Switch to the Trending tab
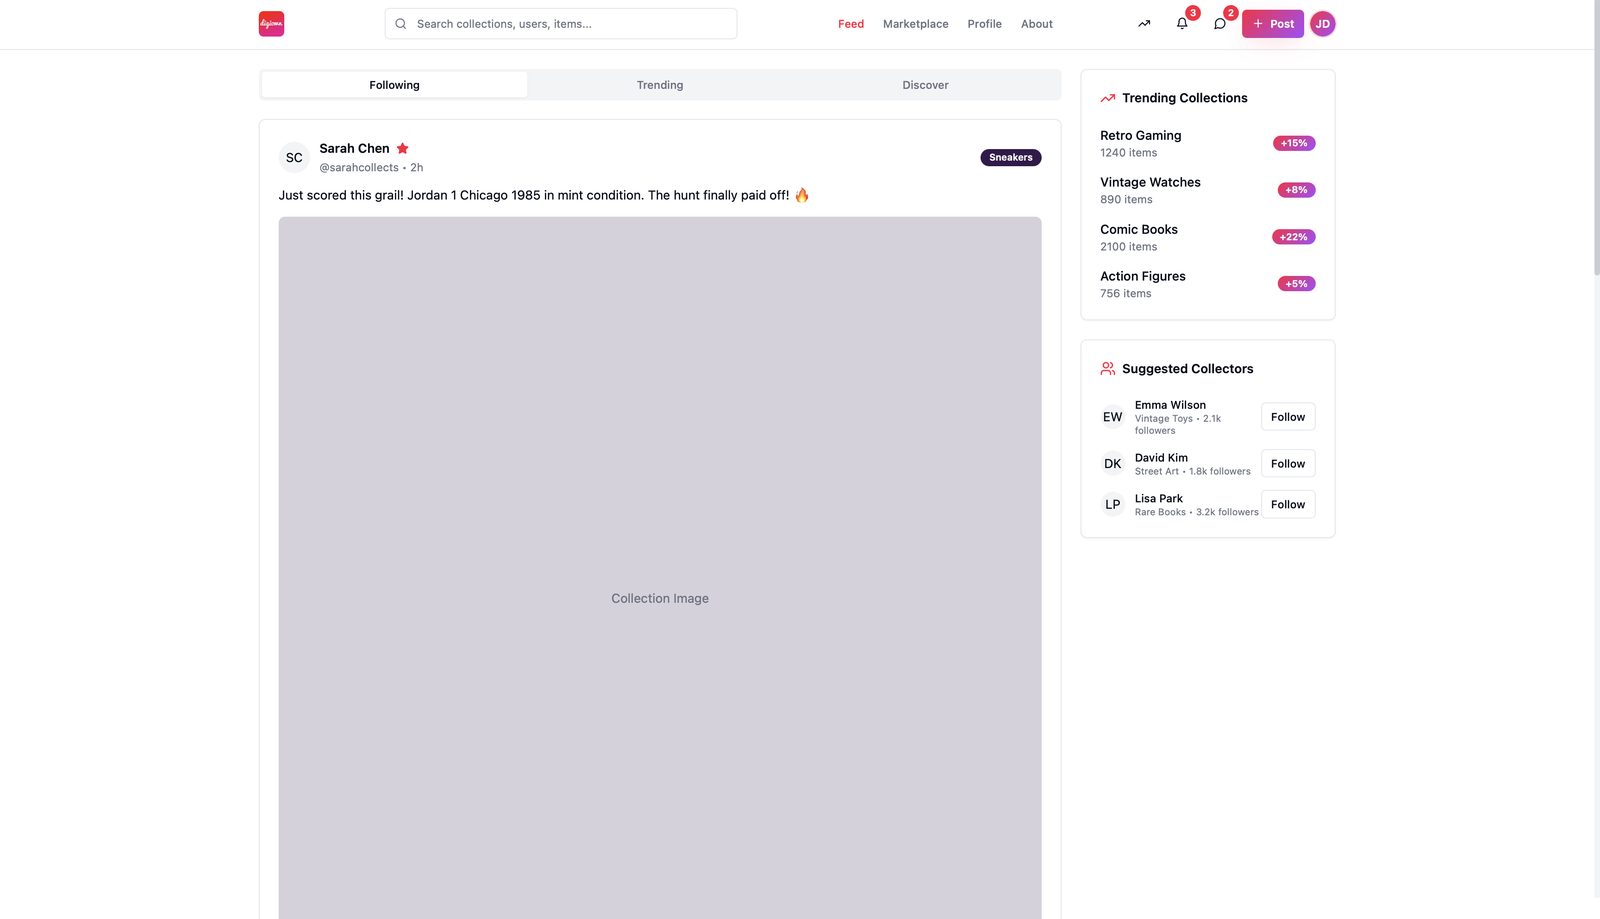This screenshot has width=1600, height=919. (660, 85)
